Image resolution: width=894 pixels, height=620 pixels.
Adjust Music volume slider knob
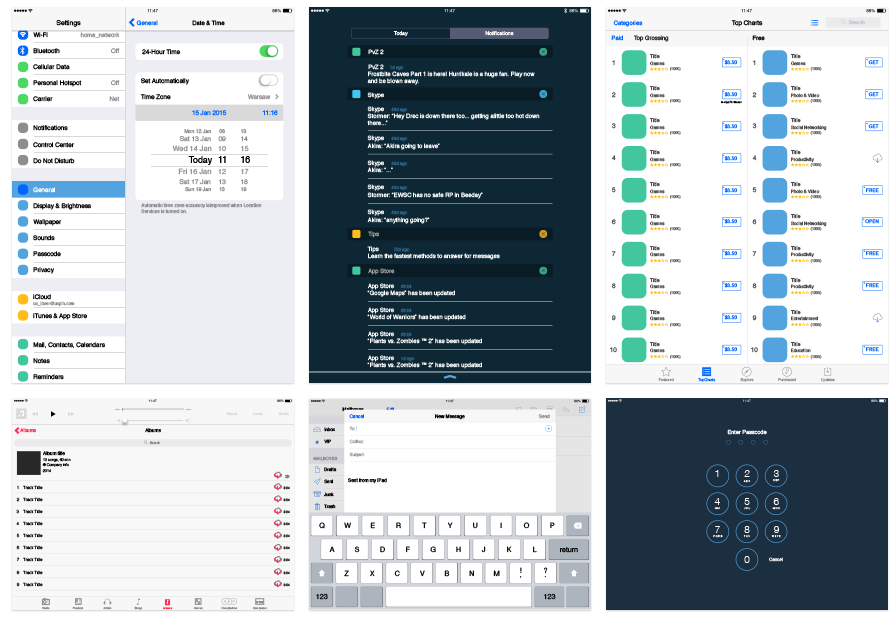point(125,421)
